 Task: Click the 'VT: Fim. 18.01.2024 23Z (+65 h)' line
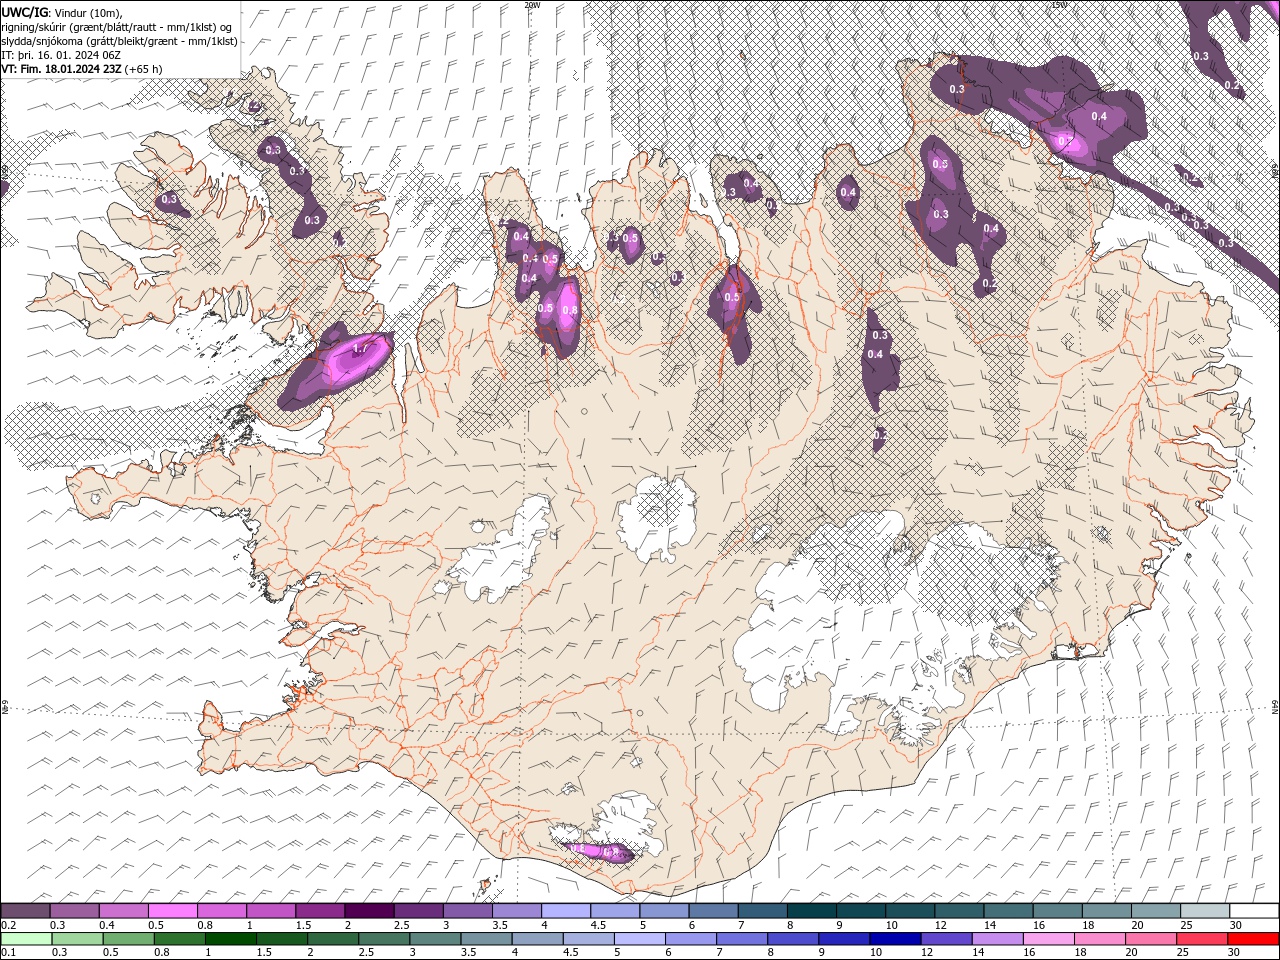point(82,69)
